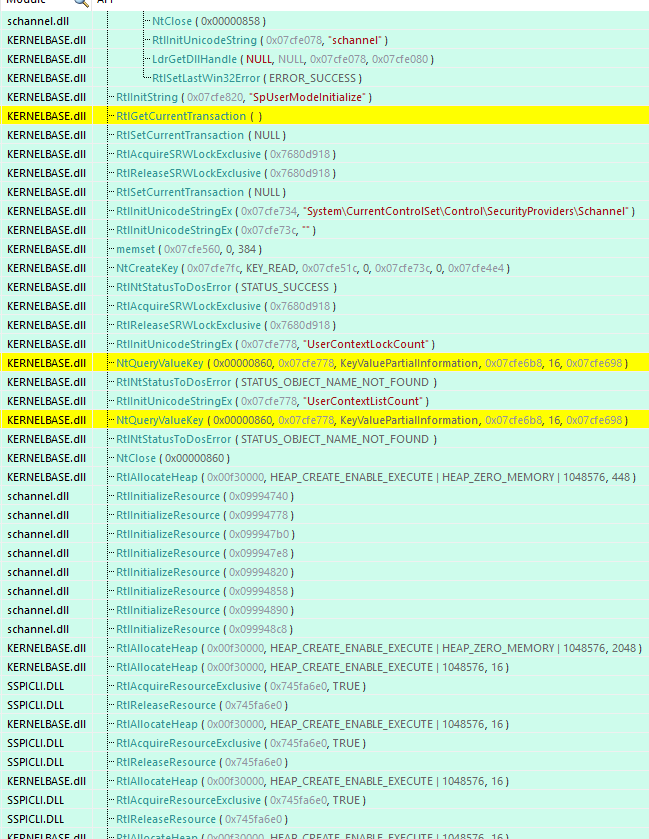Select RtlInitializeResource ( 0x09994890 ) row
649x839 pixels.
(324, 610)
